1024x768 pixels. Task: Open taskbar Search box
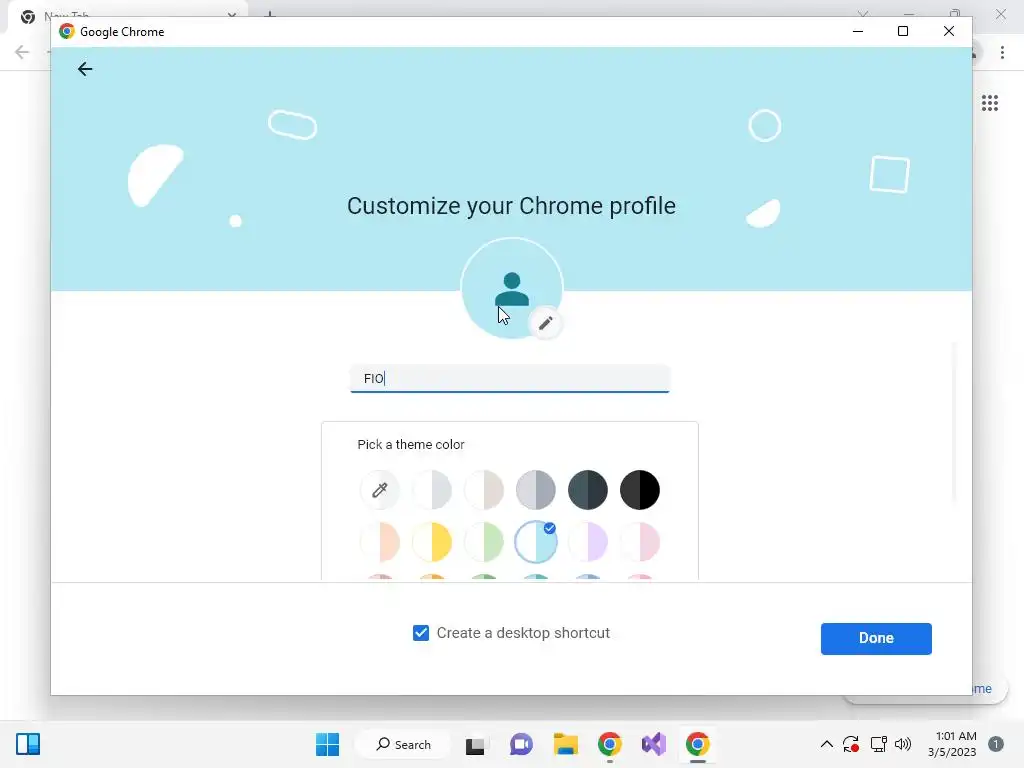(403, 744)
